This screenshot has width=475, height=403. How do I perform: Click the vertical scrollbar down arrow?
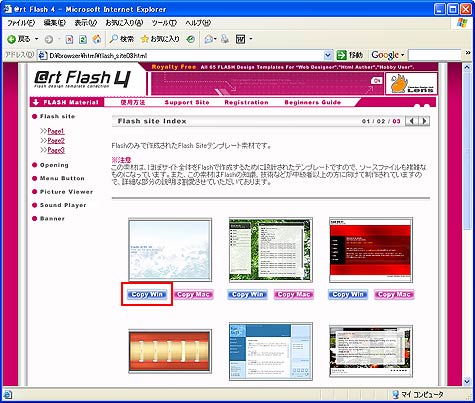(467, 381)
